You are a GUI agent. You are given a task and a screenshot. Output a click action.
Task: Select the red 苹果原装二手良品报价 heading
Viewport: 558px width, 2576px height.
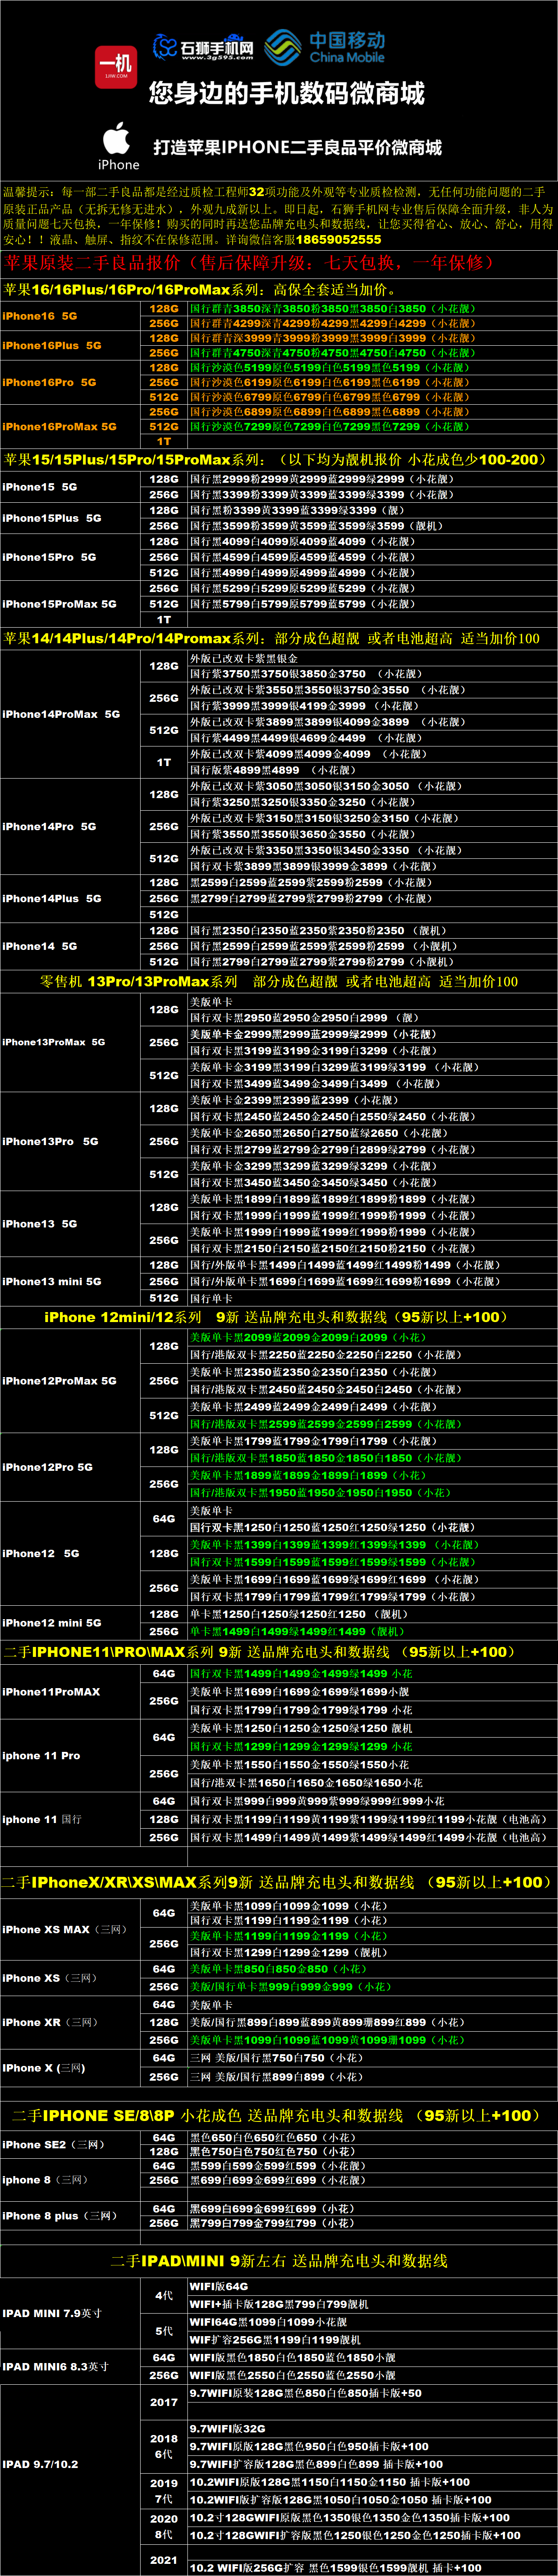tap(250, 263)
